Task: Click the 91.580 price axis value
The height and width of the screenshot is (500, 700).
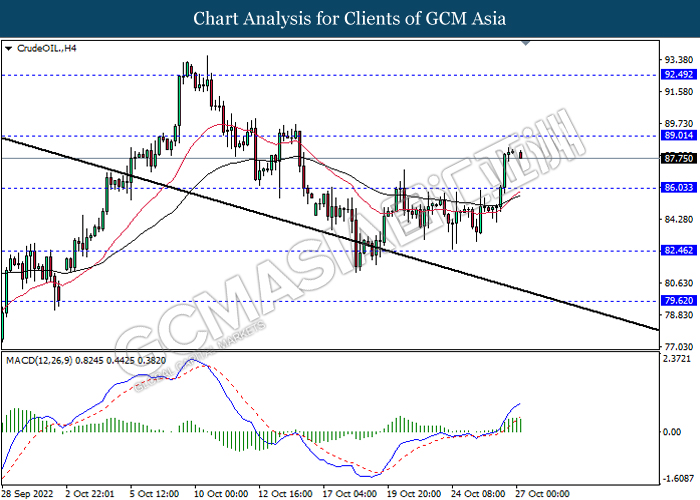Action: pos(679,92)
